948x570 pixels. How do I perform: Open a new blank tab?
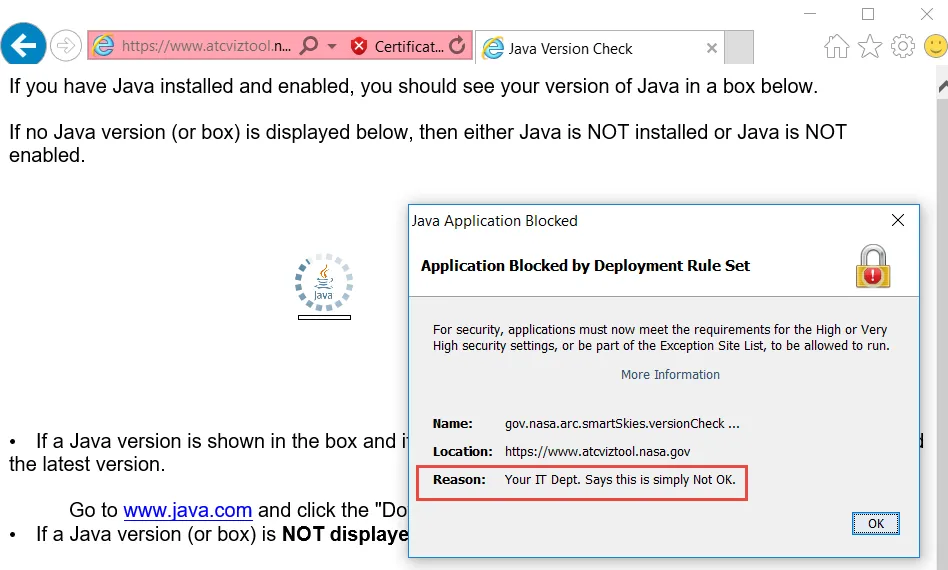[x=739, y=47]
